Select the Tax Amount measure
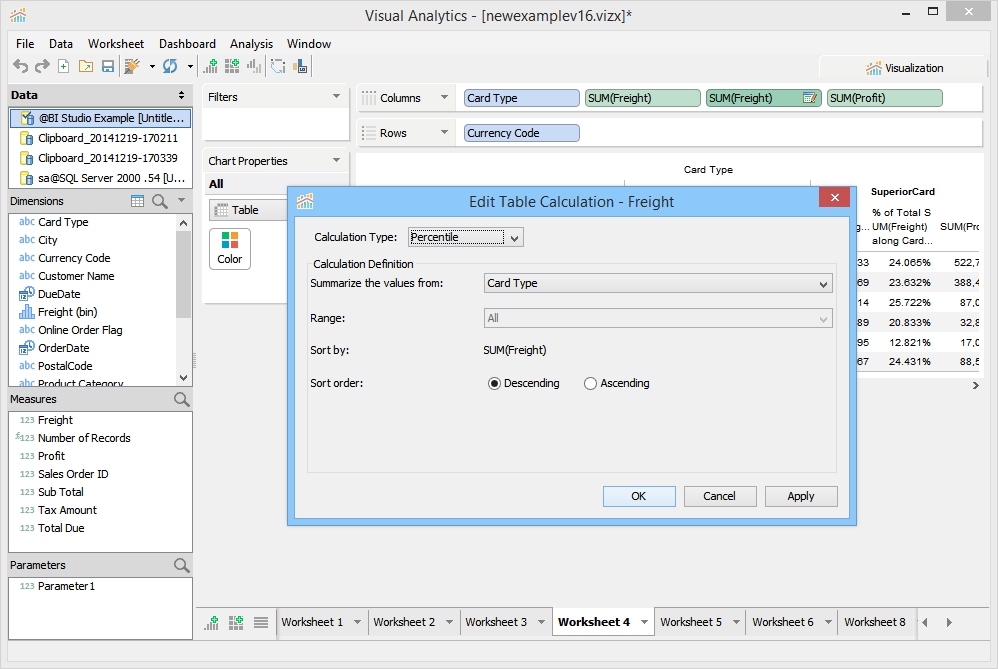 (67, 510)
